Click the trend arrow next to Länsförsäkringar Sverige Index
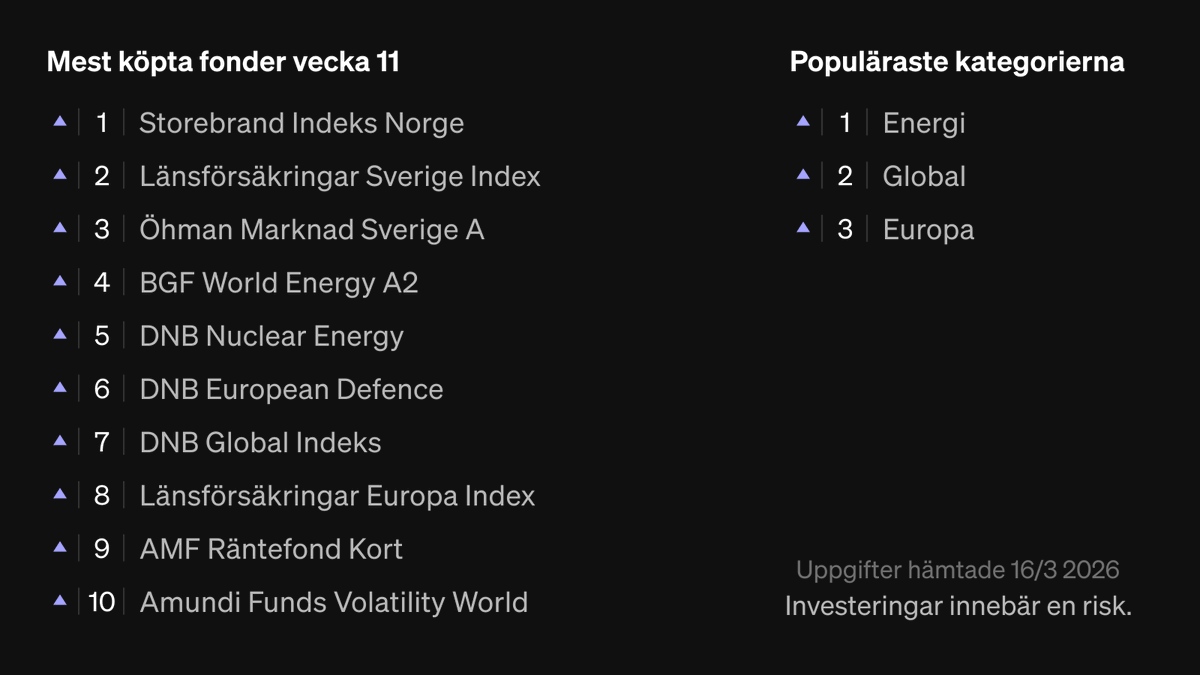1200x675 pixels. point(60,174)
